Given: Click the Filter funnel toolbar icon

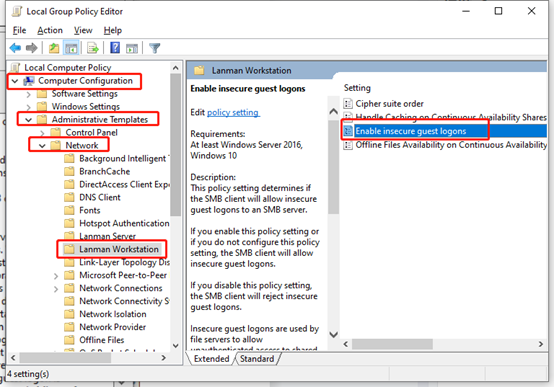Looking at the screenshot, I should (x=154, y=48).
